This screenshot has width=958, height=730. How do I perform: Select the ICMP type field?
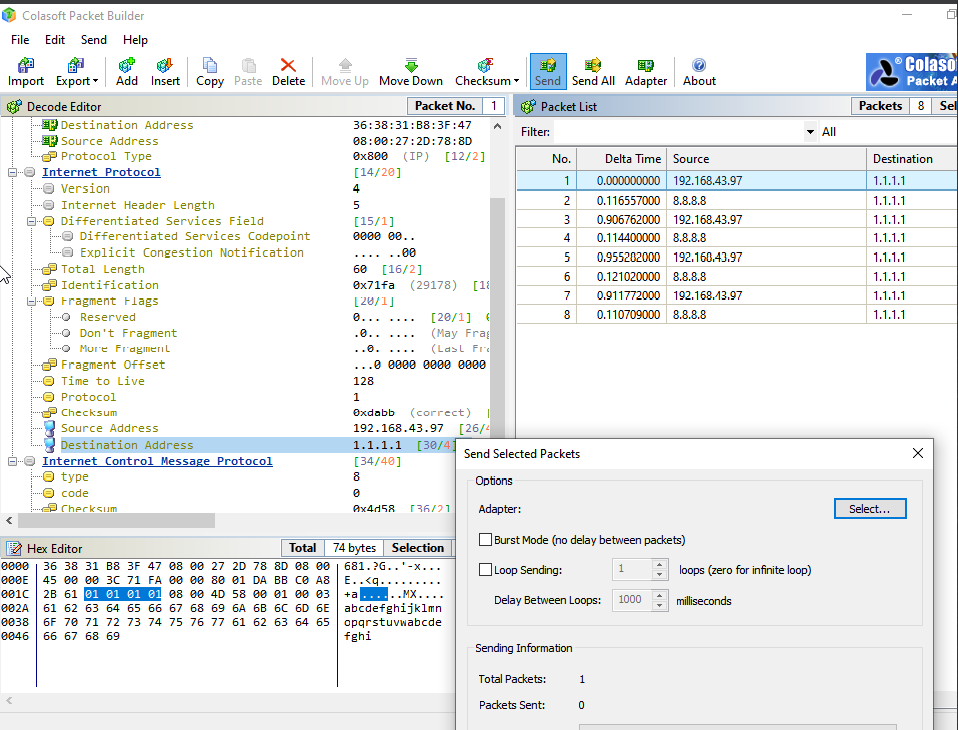[x=75, y=476]
